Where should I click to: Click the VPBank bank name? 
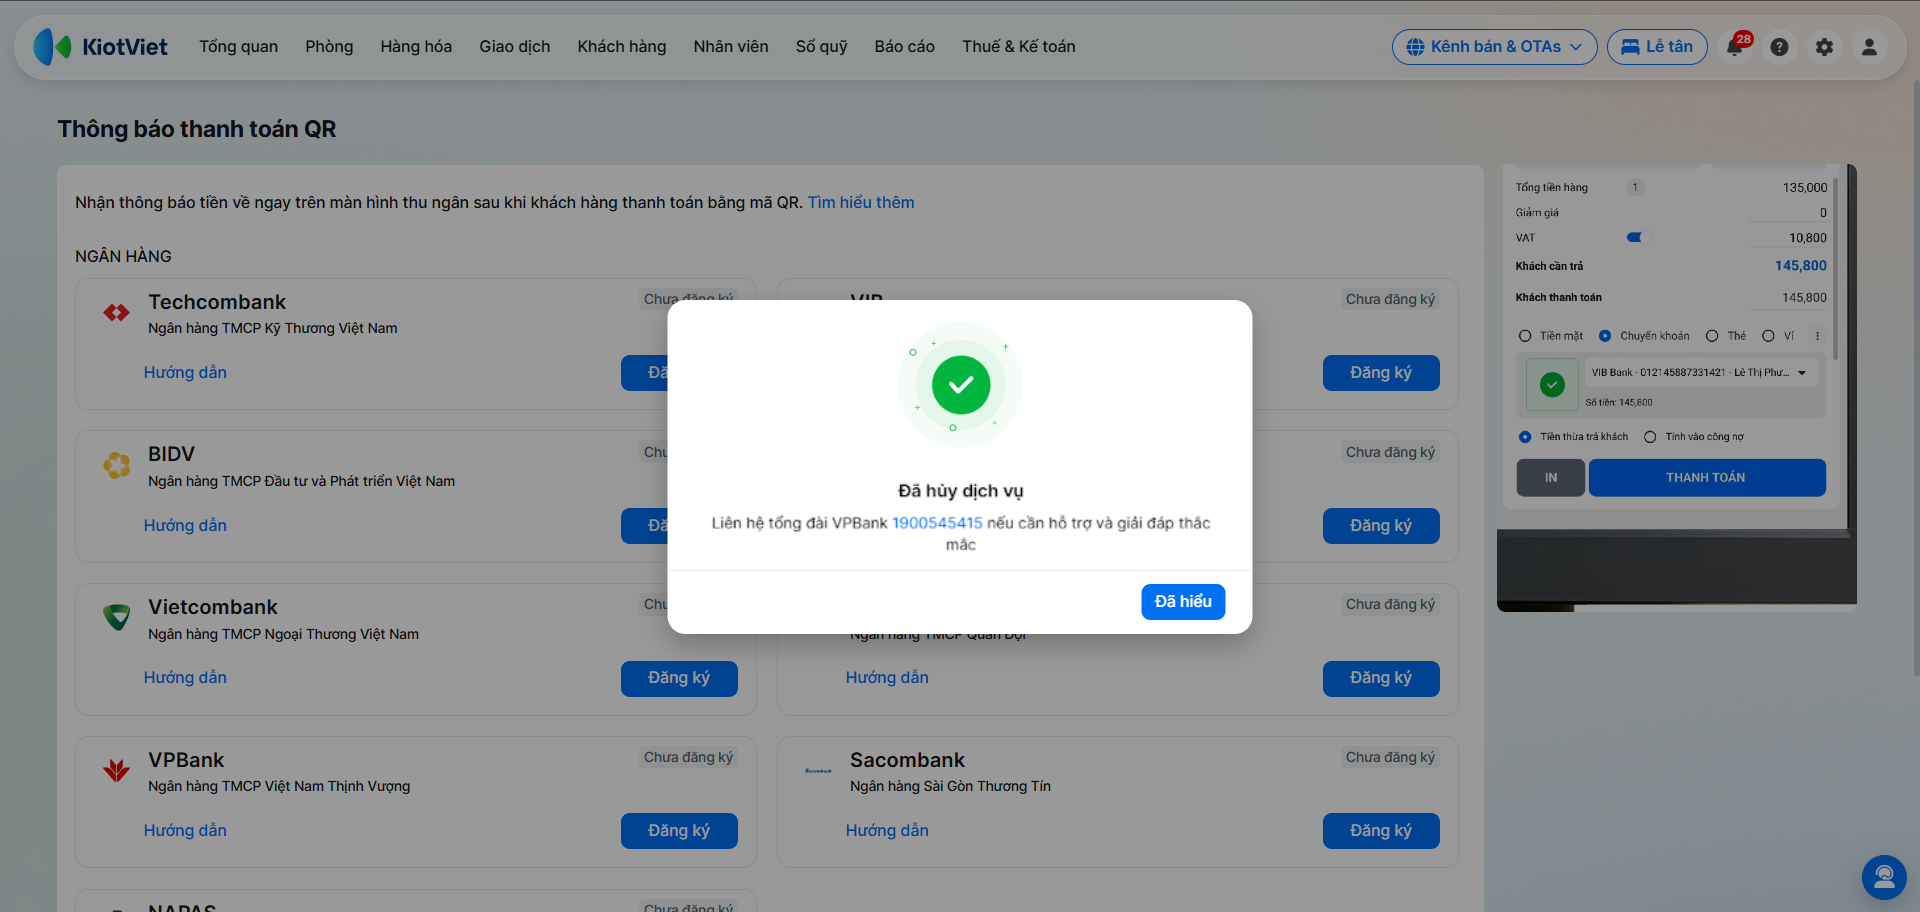click(x=186, y=760)
